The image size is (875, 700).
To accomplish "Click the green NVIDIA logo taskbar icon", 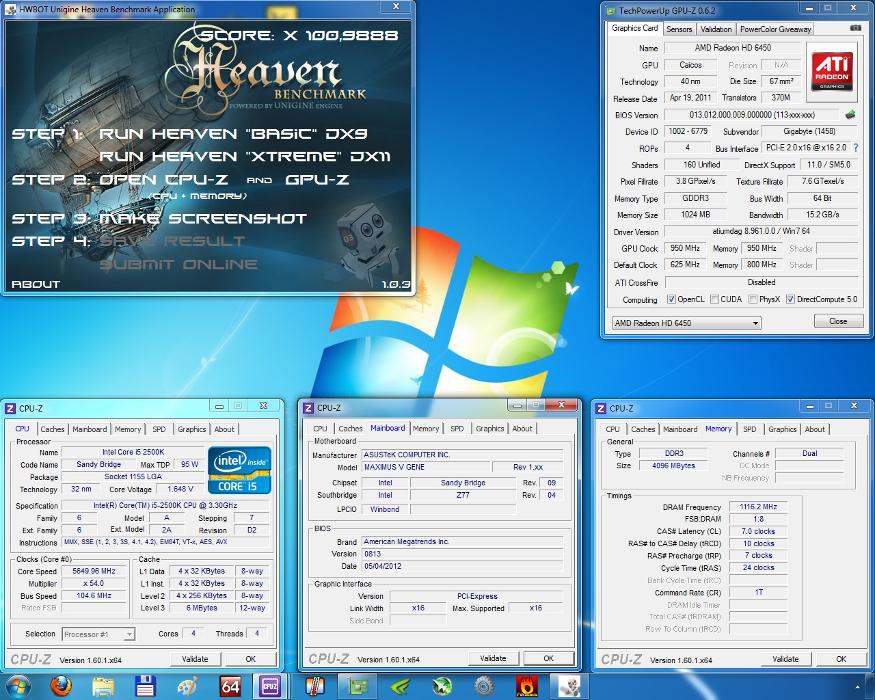I will coord(400,687).
